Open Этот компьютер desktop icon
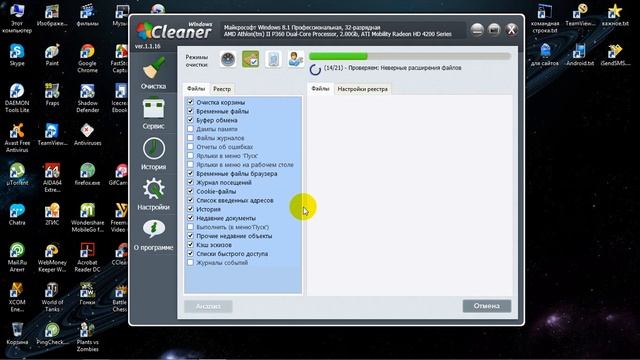 point(17,19)
